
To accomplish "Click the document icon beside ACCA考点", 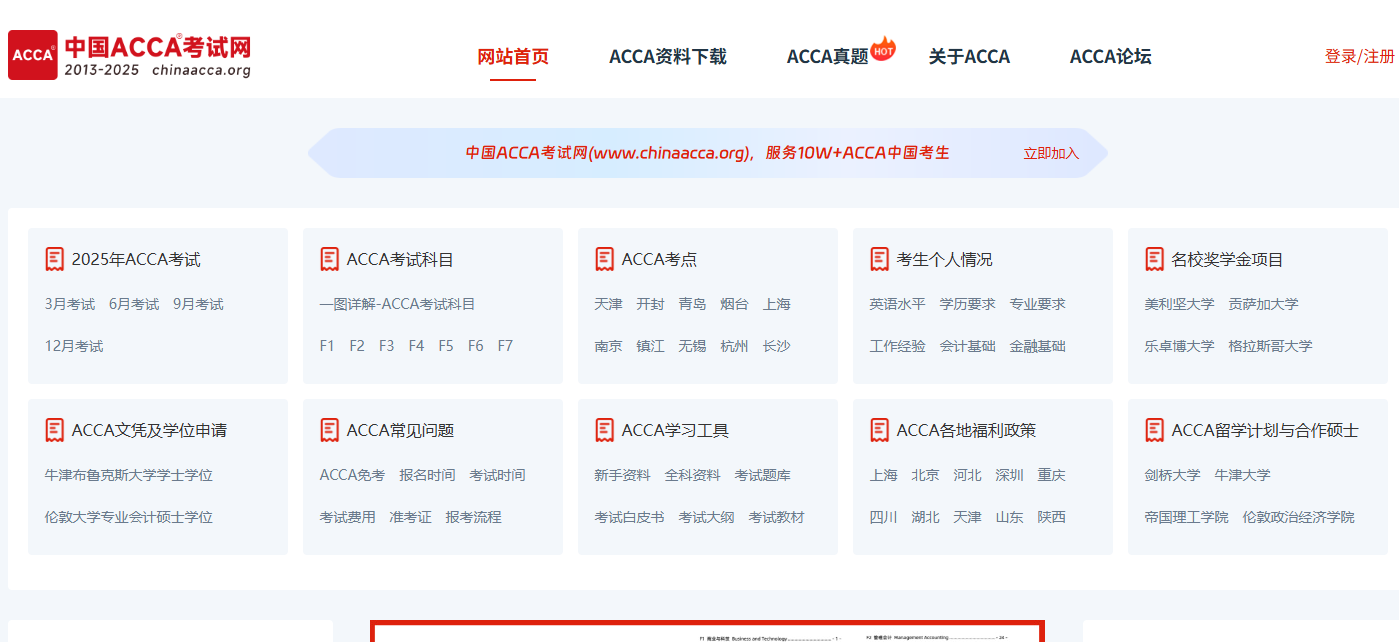I will tap(604, 258).
